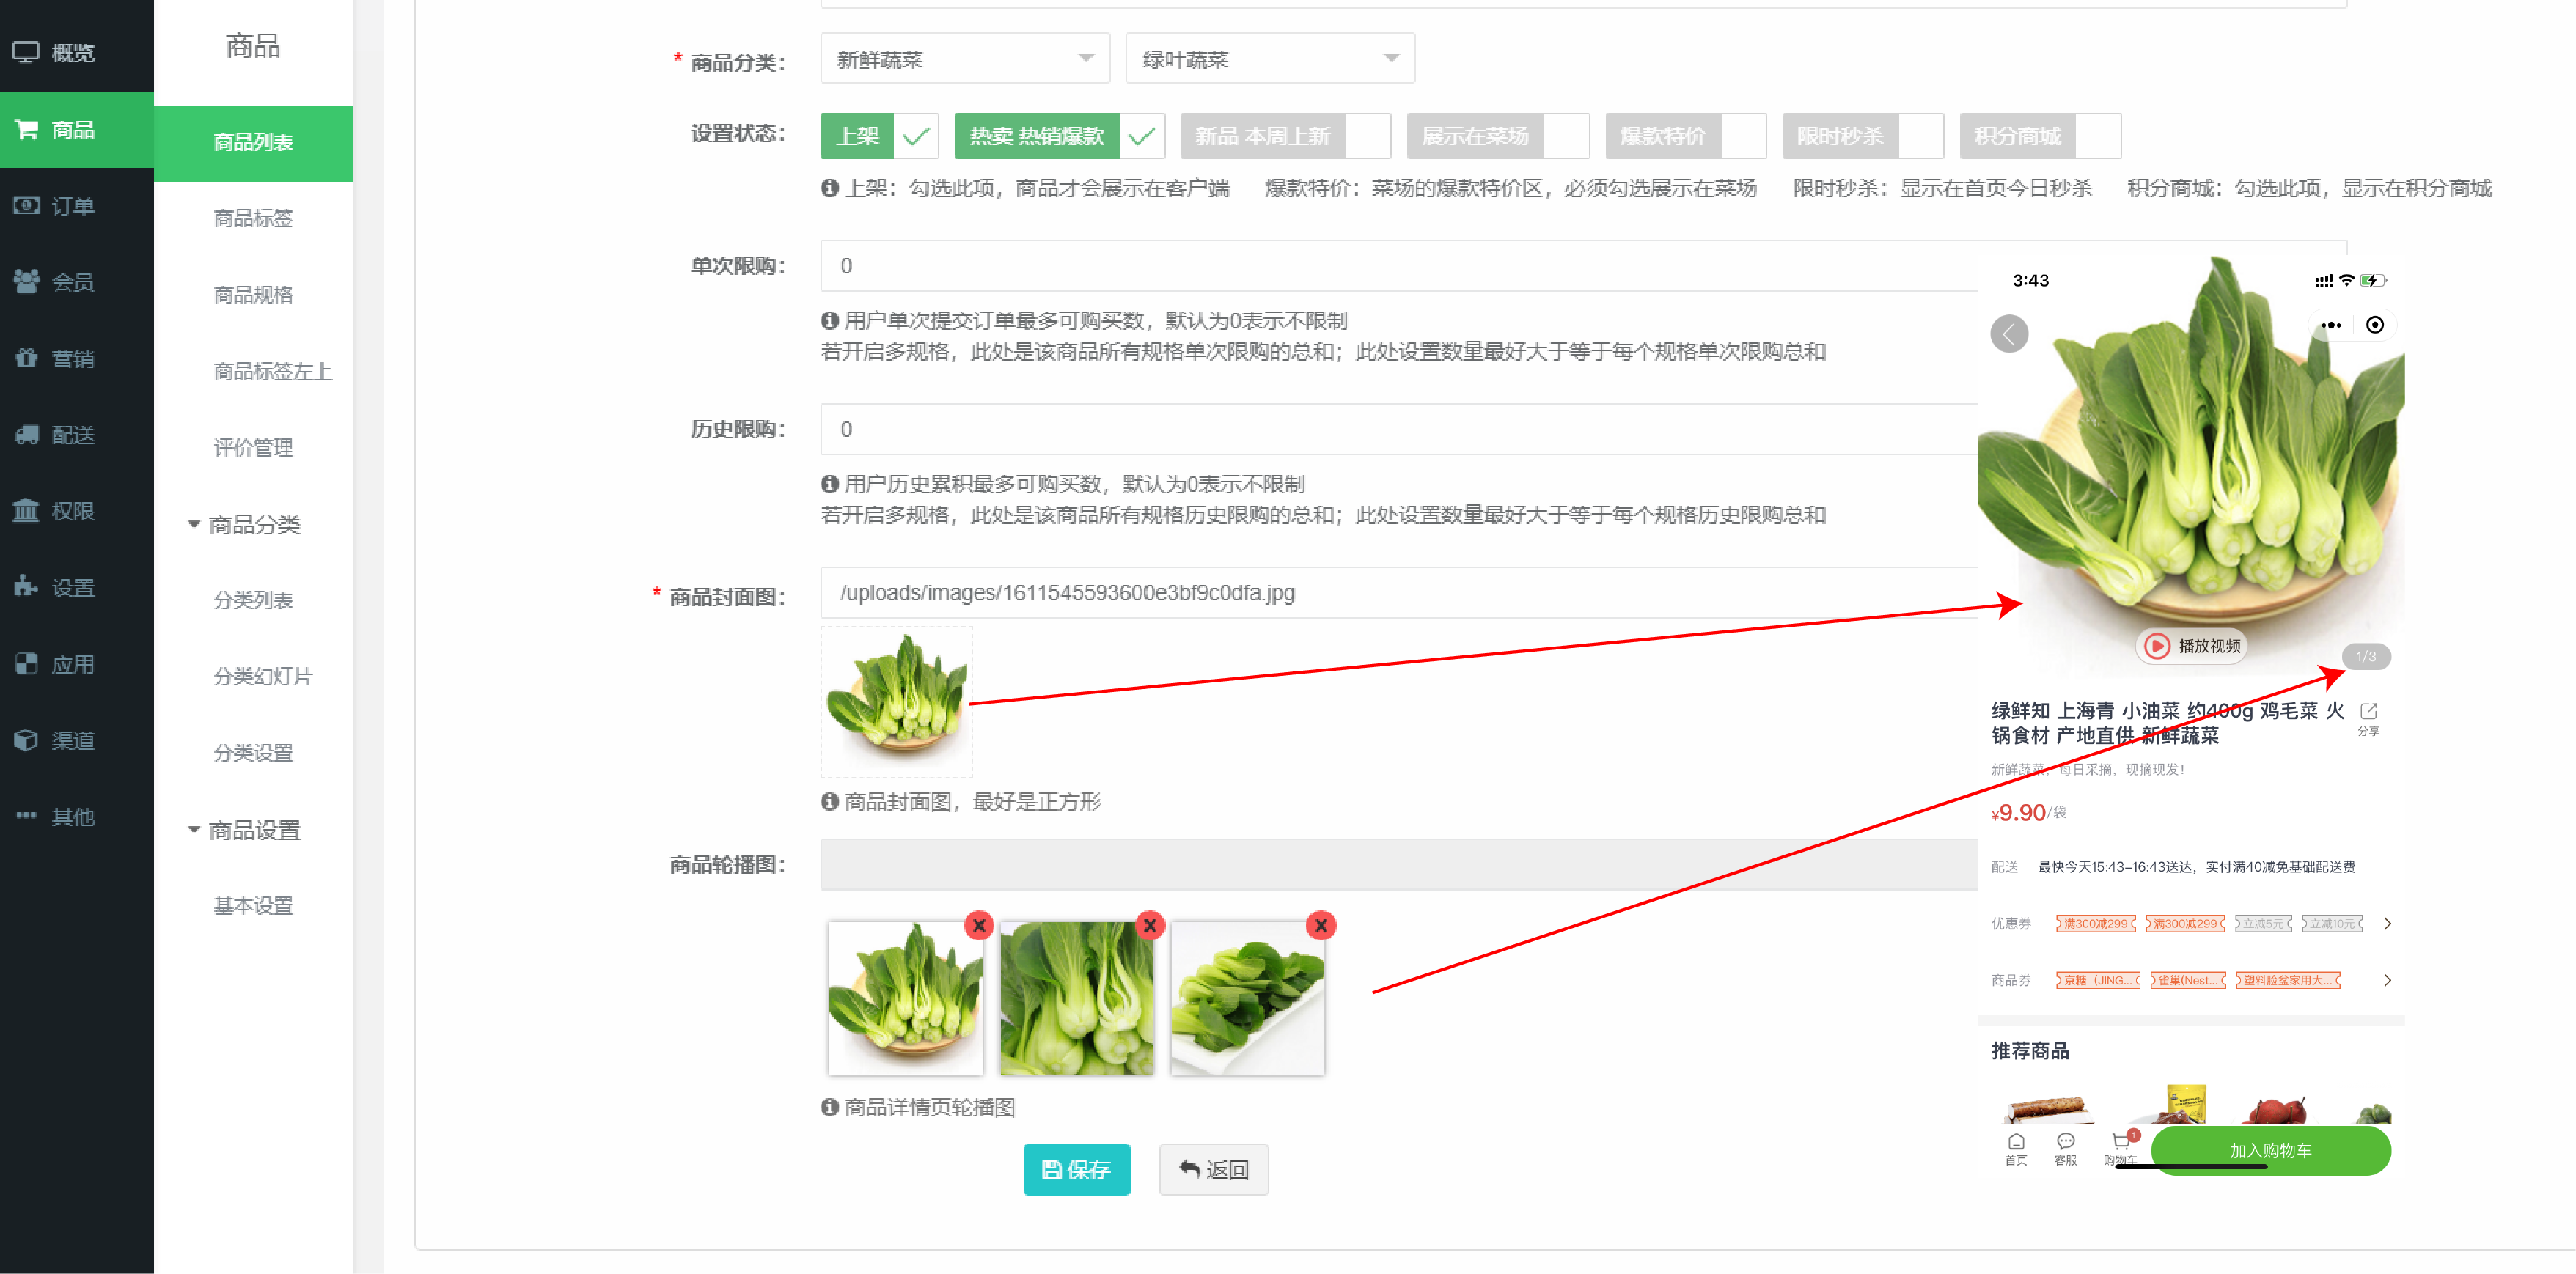2576x1274 pixels.
Task: Open the 新鲜蔬菜 category dropdown
Action: 964,59
